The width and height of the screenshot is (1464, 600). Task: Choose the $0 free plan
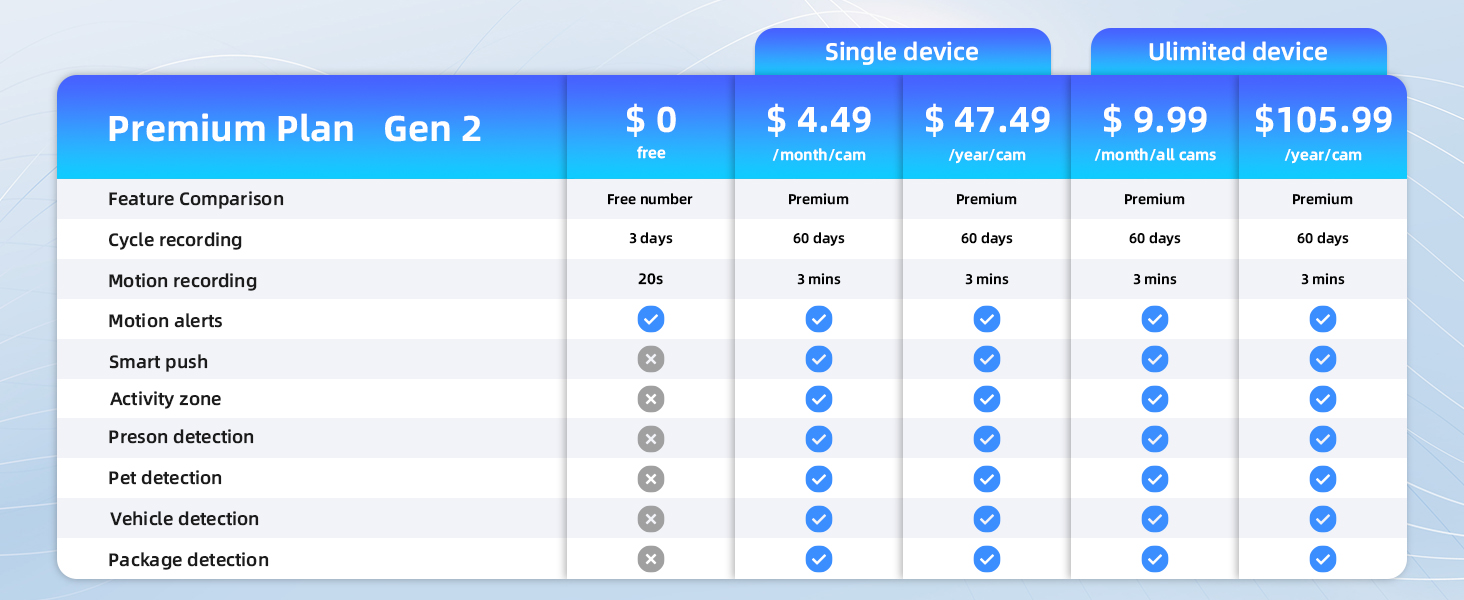point(651,130)
